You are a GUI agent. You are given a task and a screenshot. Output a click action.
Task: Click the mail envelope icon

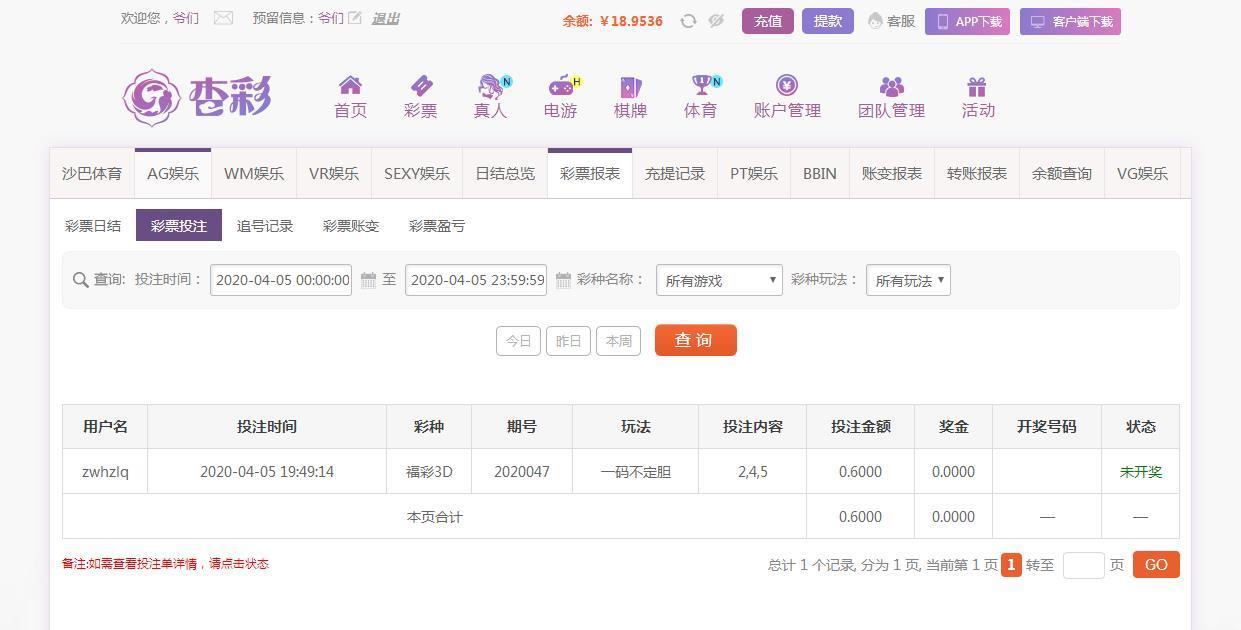pos(223,18)
